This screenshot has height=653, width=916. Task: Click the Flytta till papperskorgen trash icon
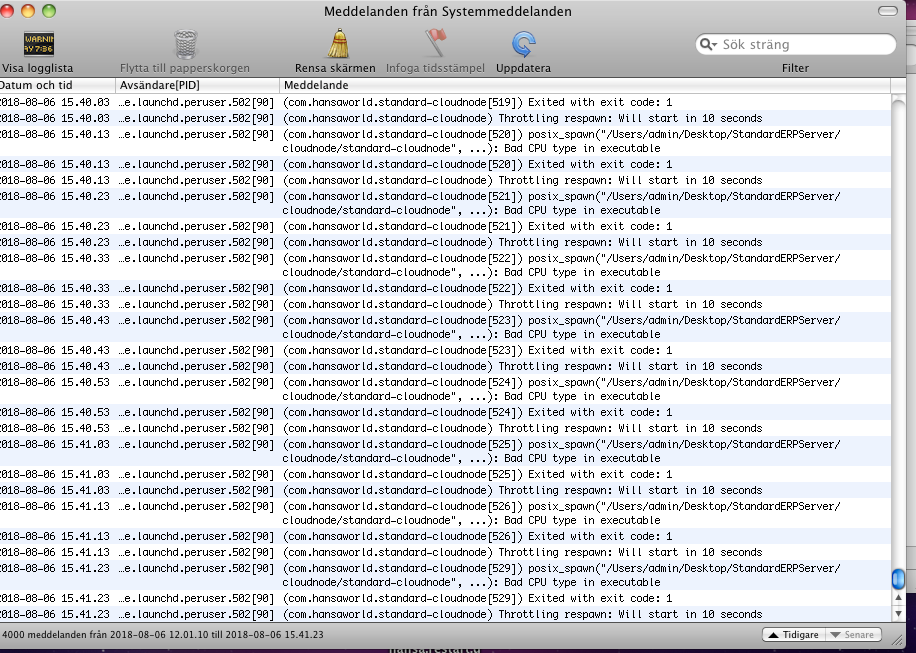point(185,44)
